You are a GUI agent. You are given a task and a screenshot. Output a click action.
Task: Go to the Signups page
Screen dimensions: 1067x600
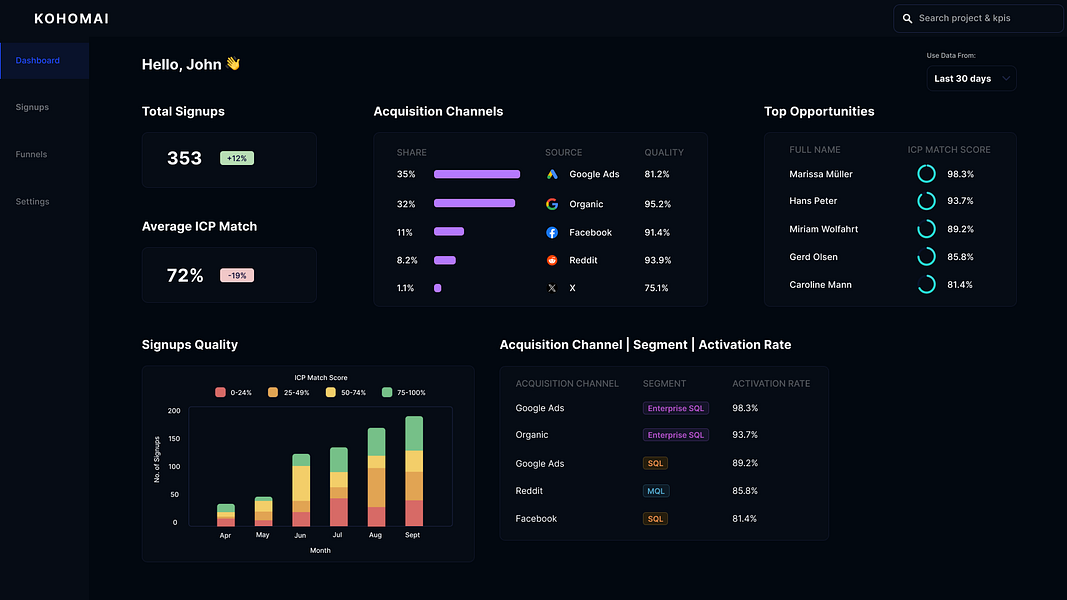coord(32,107)
